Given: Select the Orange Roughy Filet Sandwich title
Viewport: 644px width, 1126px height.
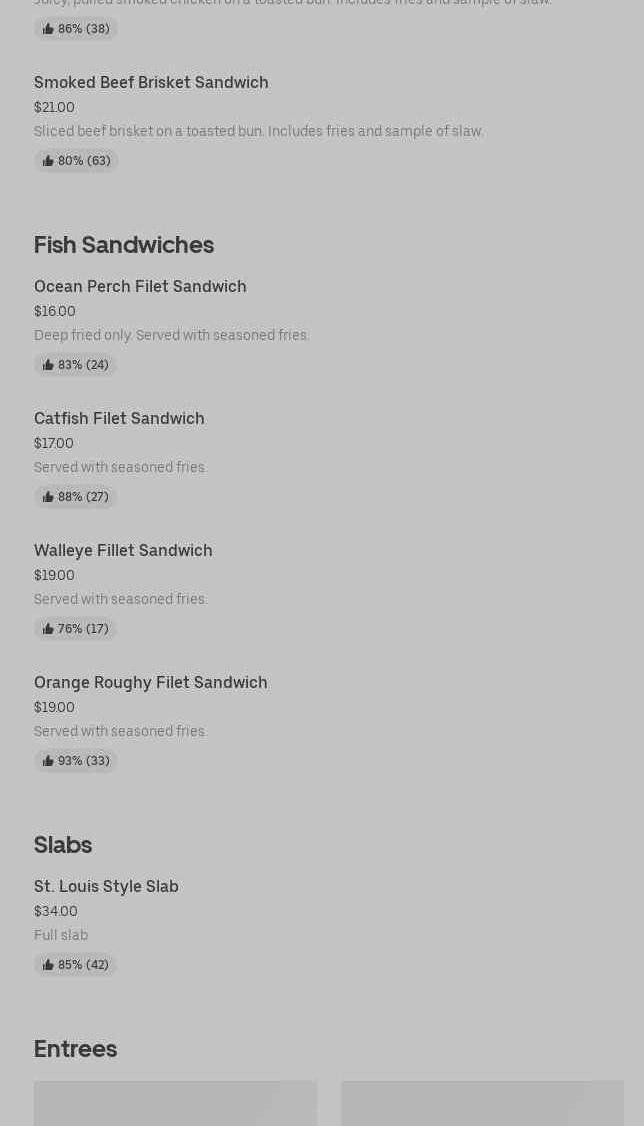Looking at the screenshot, I should [x=151, y=682].
